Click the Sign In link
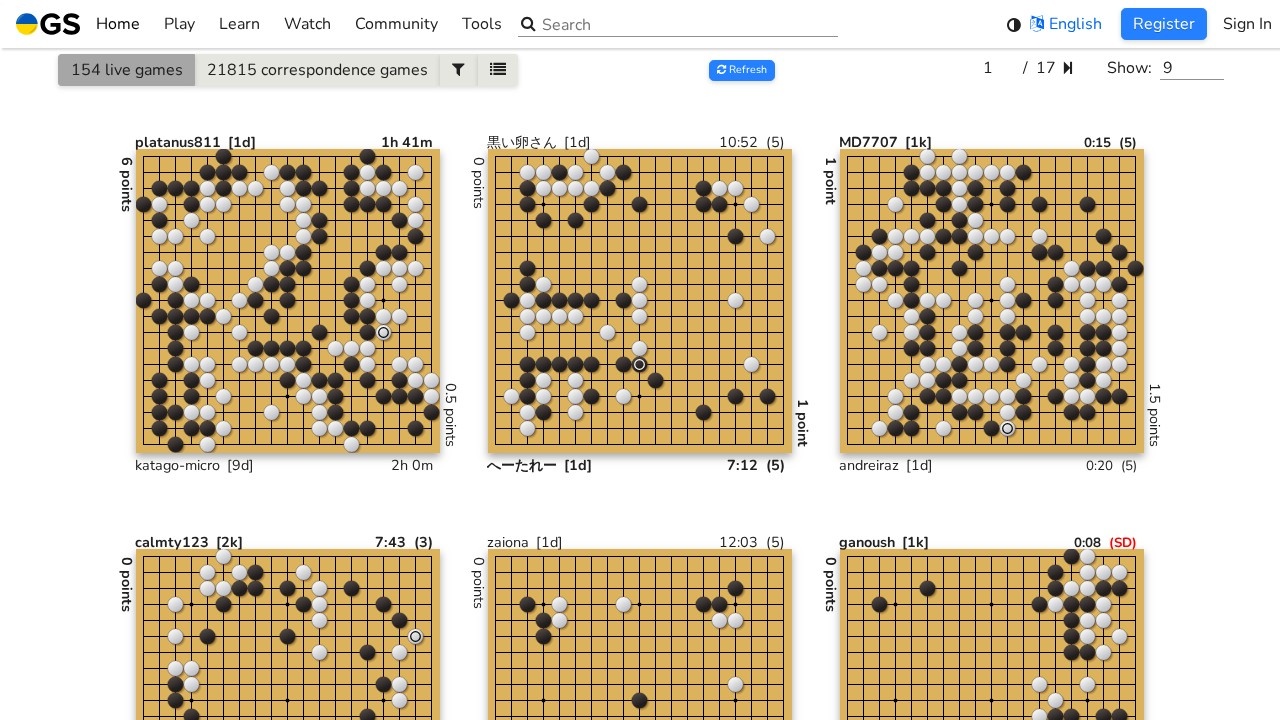 (x=1247, y=24)
